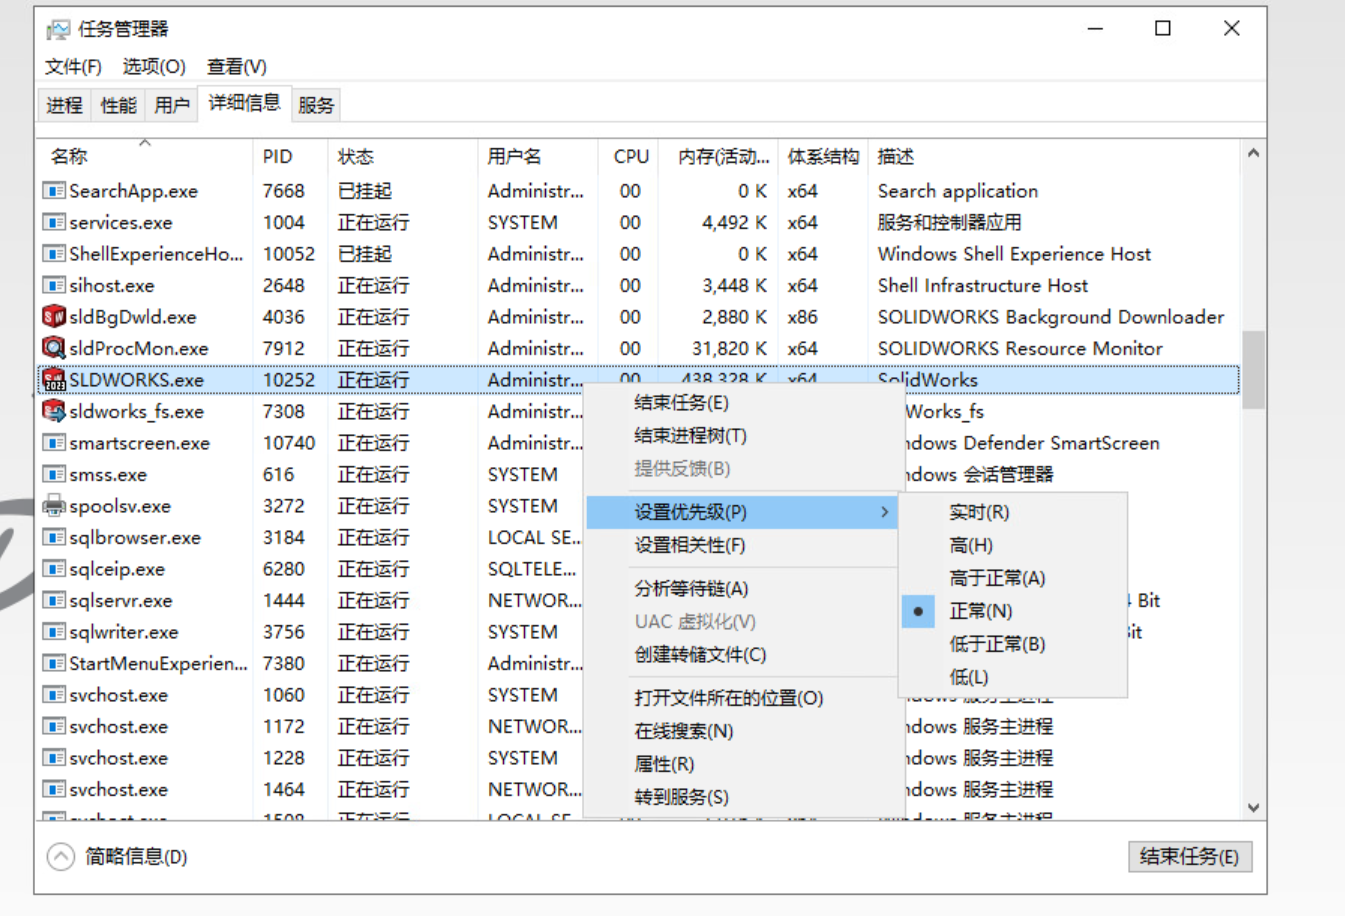Click the vertical scrollbar thumb

[1253, 370]
